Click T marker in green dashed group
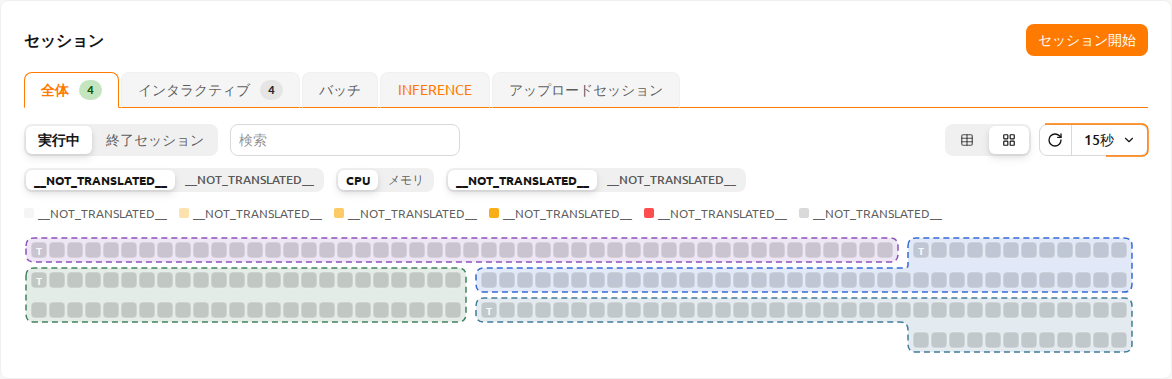The width and height of the screenshot is (1172, 379). (x=38, y=280)
